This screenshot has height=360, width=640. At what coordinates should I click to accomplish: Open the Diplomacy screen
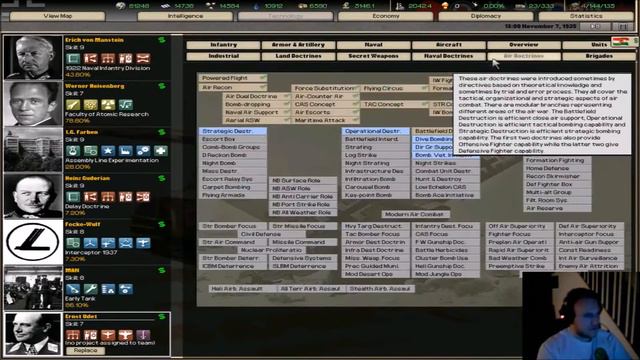[486, 16]
